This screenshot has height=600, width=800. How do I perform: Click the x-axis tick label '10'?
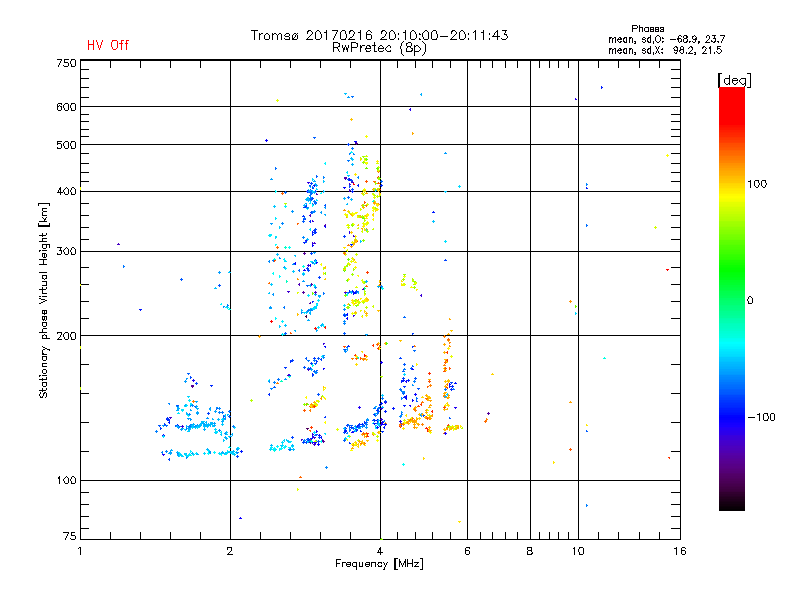tap(578, 551)
